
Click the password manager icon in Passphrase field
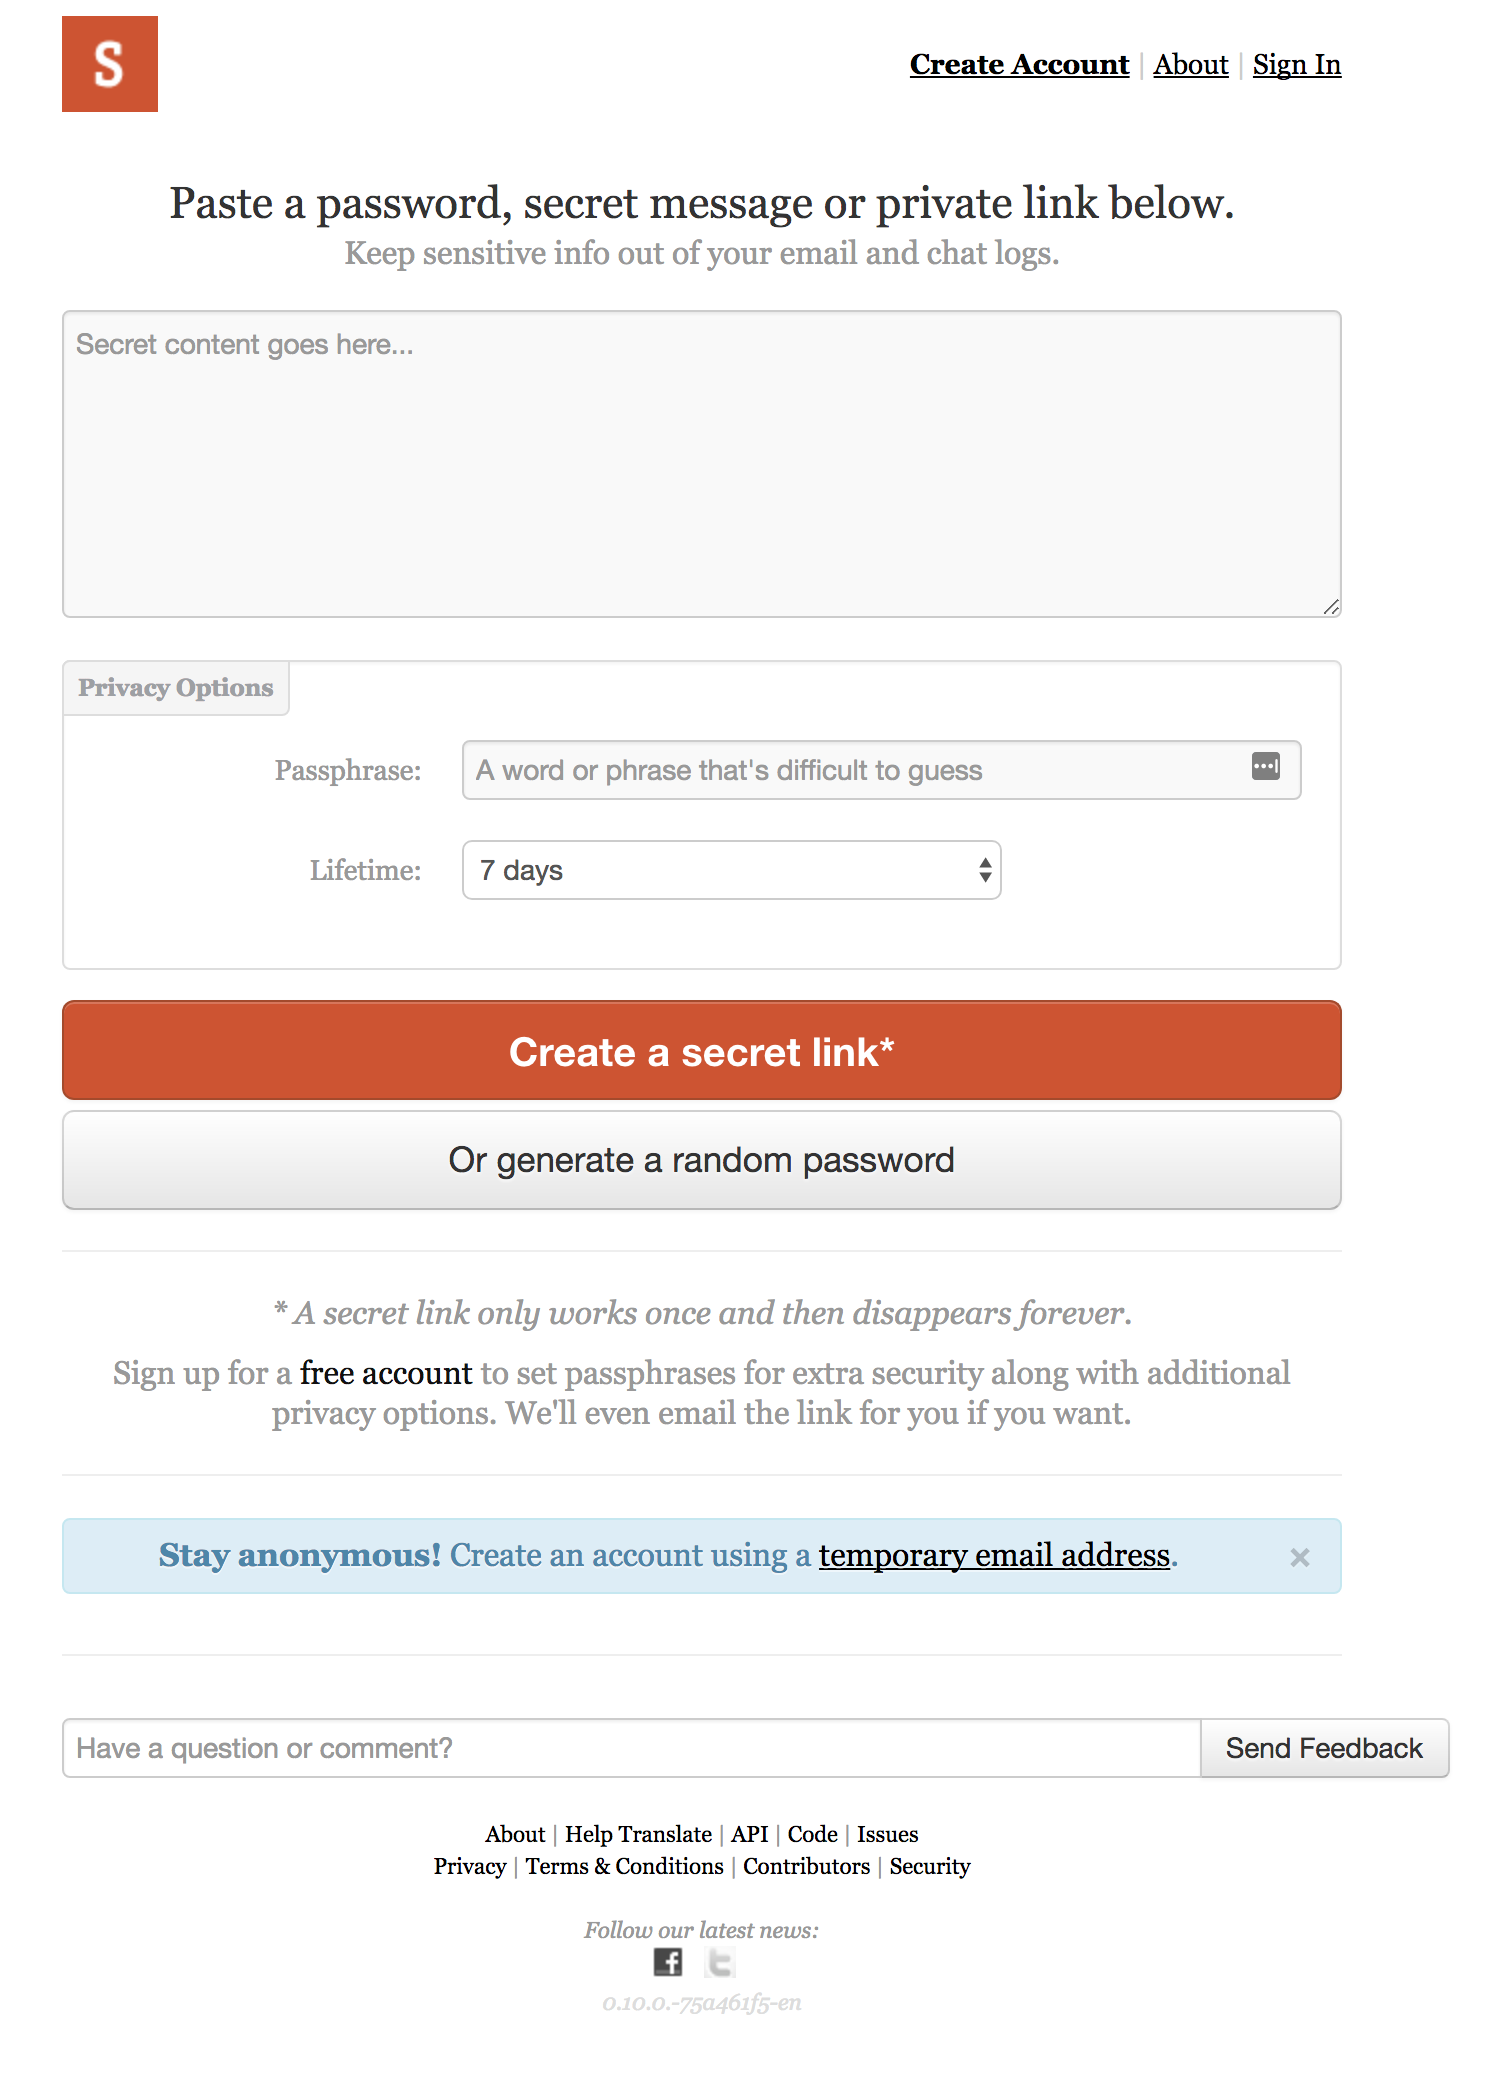pos(1266,767)
